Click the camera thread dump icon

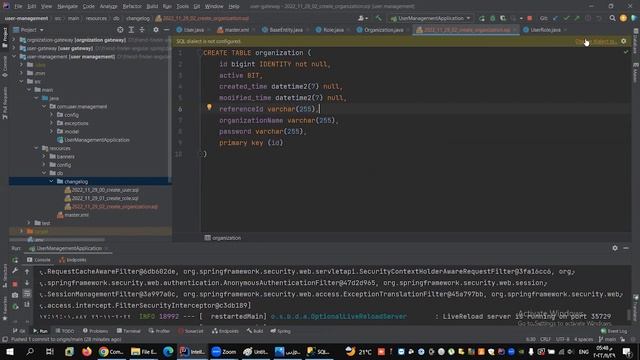pos(15,295)
